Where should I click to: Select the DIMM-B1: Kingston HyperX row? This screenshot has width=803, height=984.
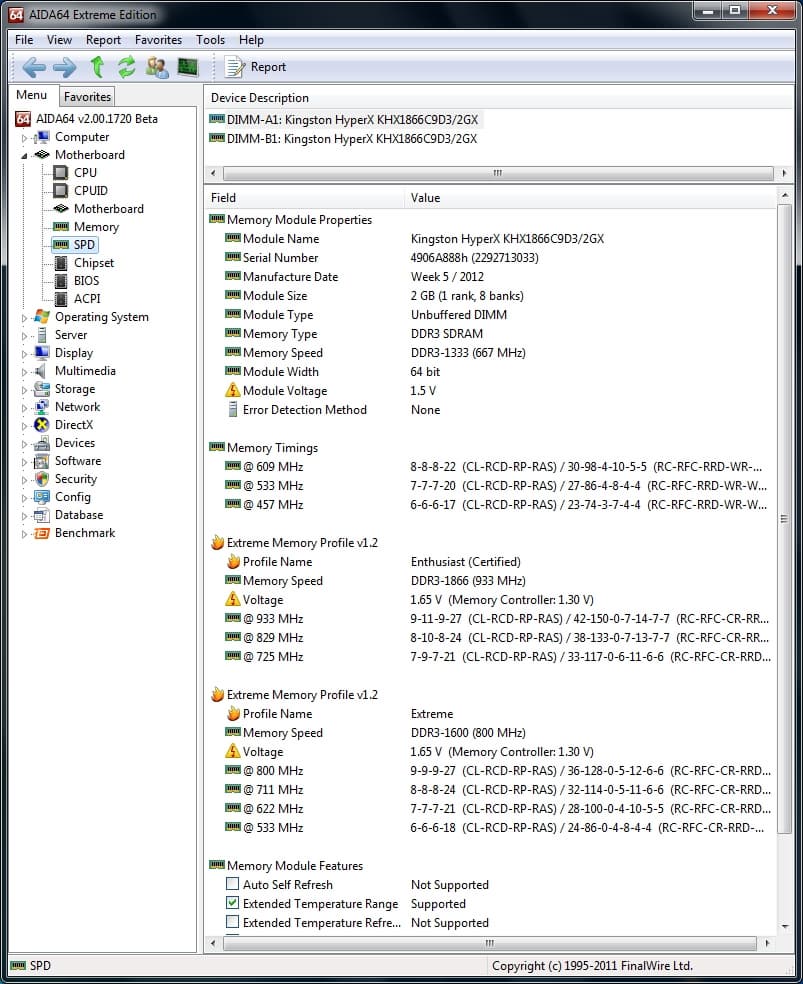(344, 138)
